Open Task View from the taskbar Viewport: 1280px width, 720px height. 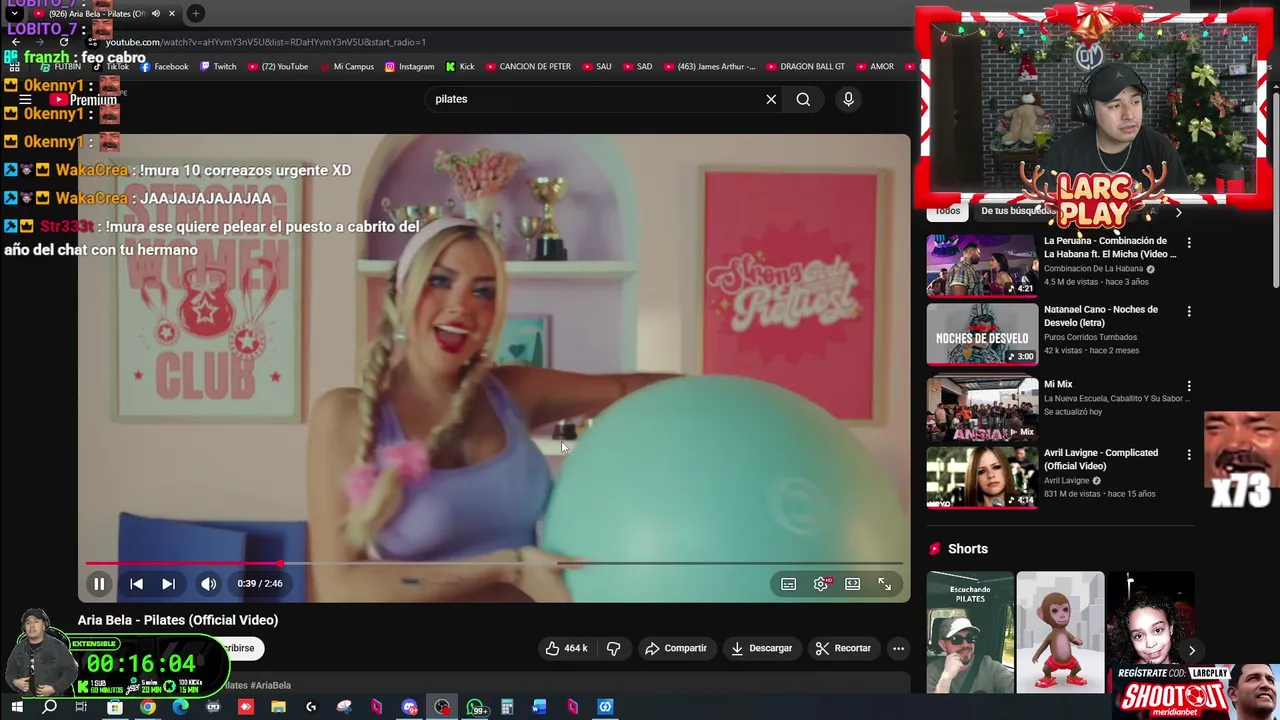coord(81,707)
